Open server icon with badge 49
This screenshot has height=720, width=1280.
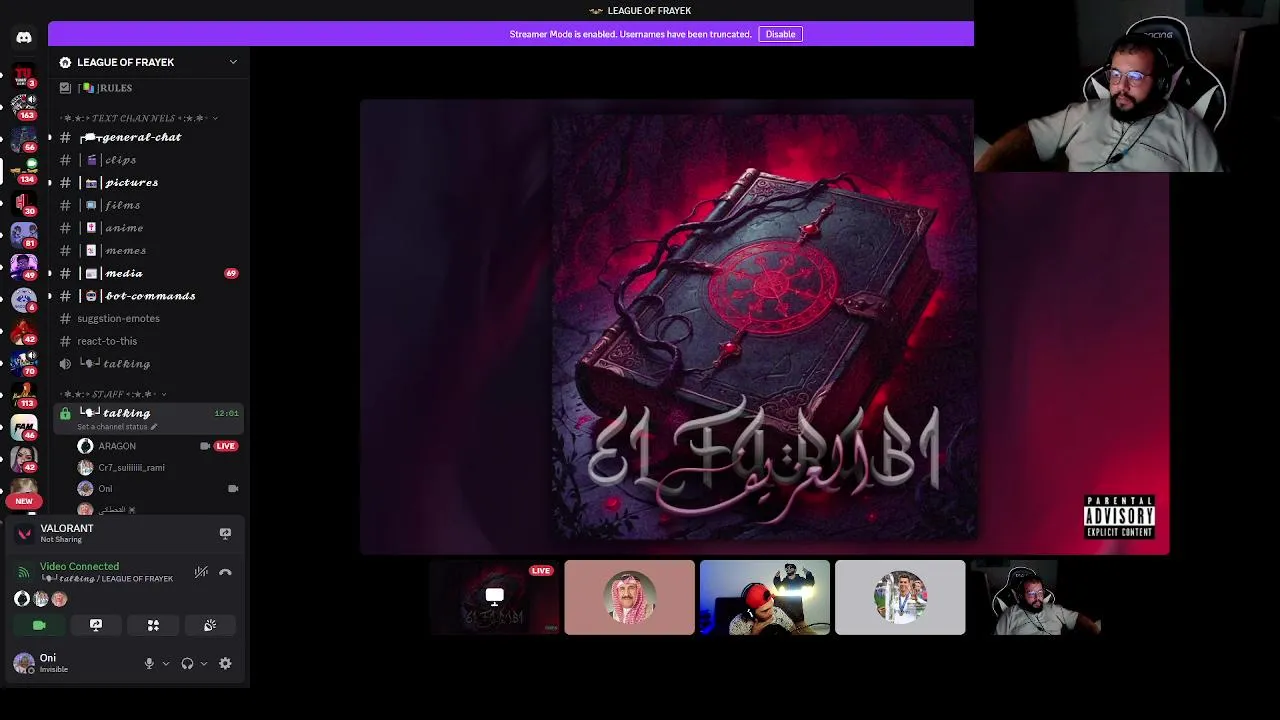[x=24, y=266]
